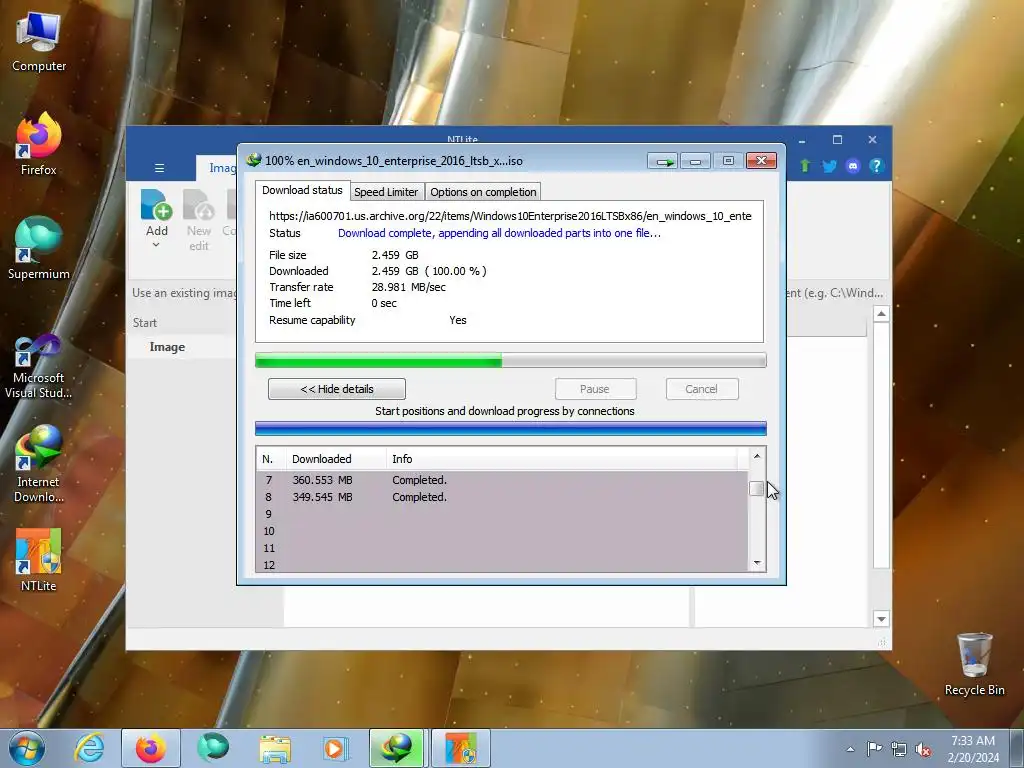This screenshot has height=768, width=1024.
Task: Click the green update arrow in NTLite
Action: coord(805,166)
